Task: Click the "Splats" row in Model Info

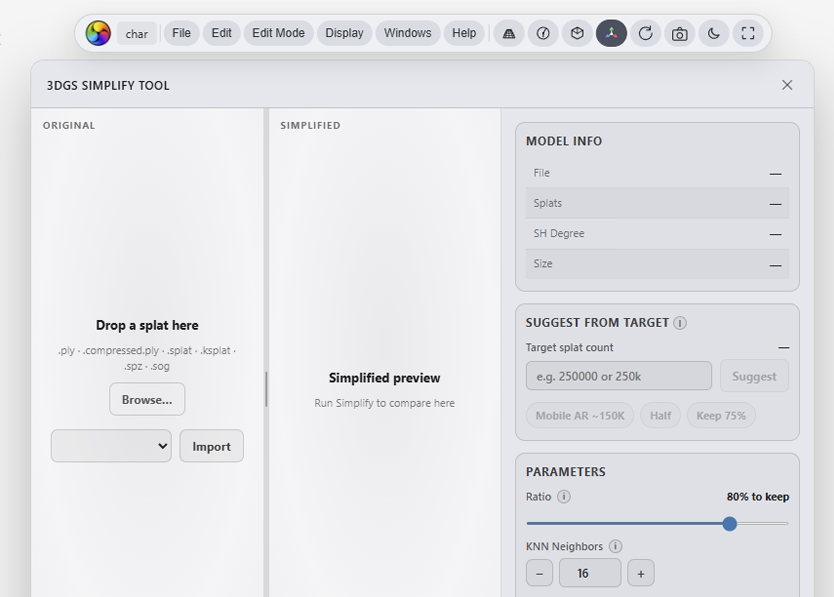Action: (x=657, y=203)
